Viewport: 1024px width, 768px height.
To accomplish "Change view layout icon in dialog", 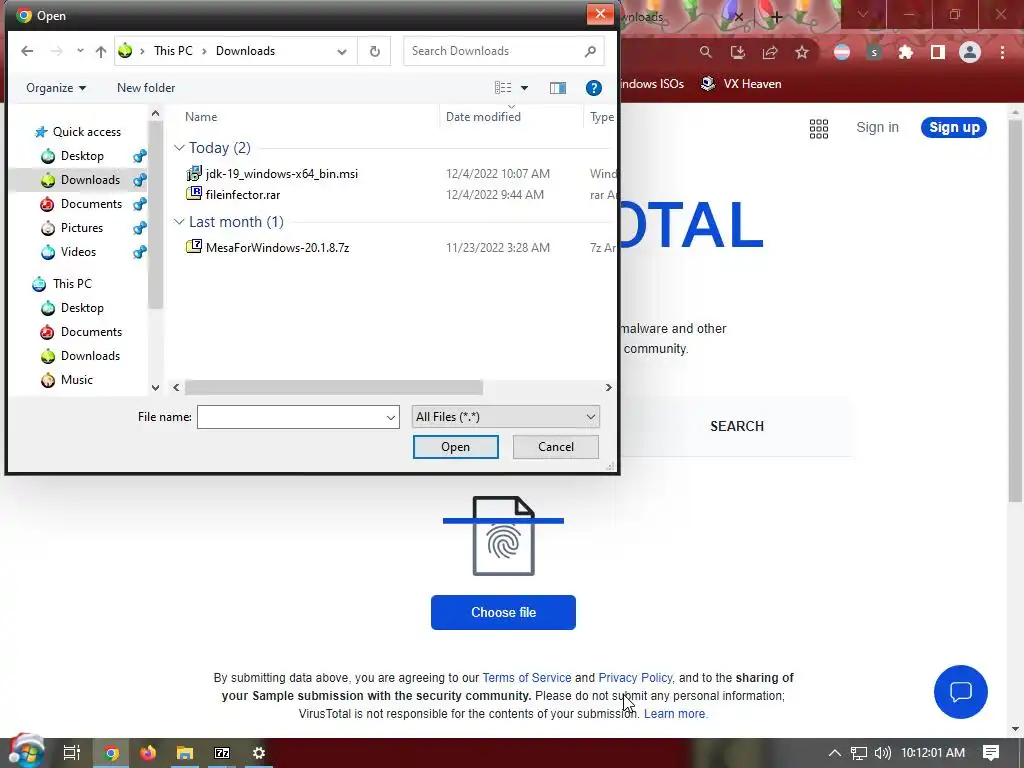I will coord(503,88).
